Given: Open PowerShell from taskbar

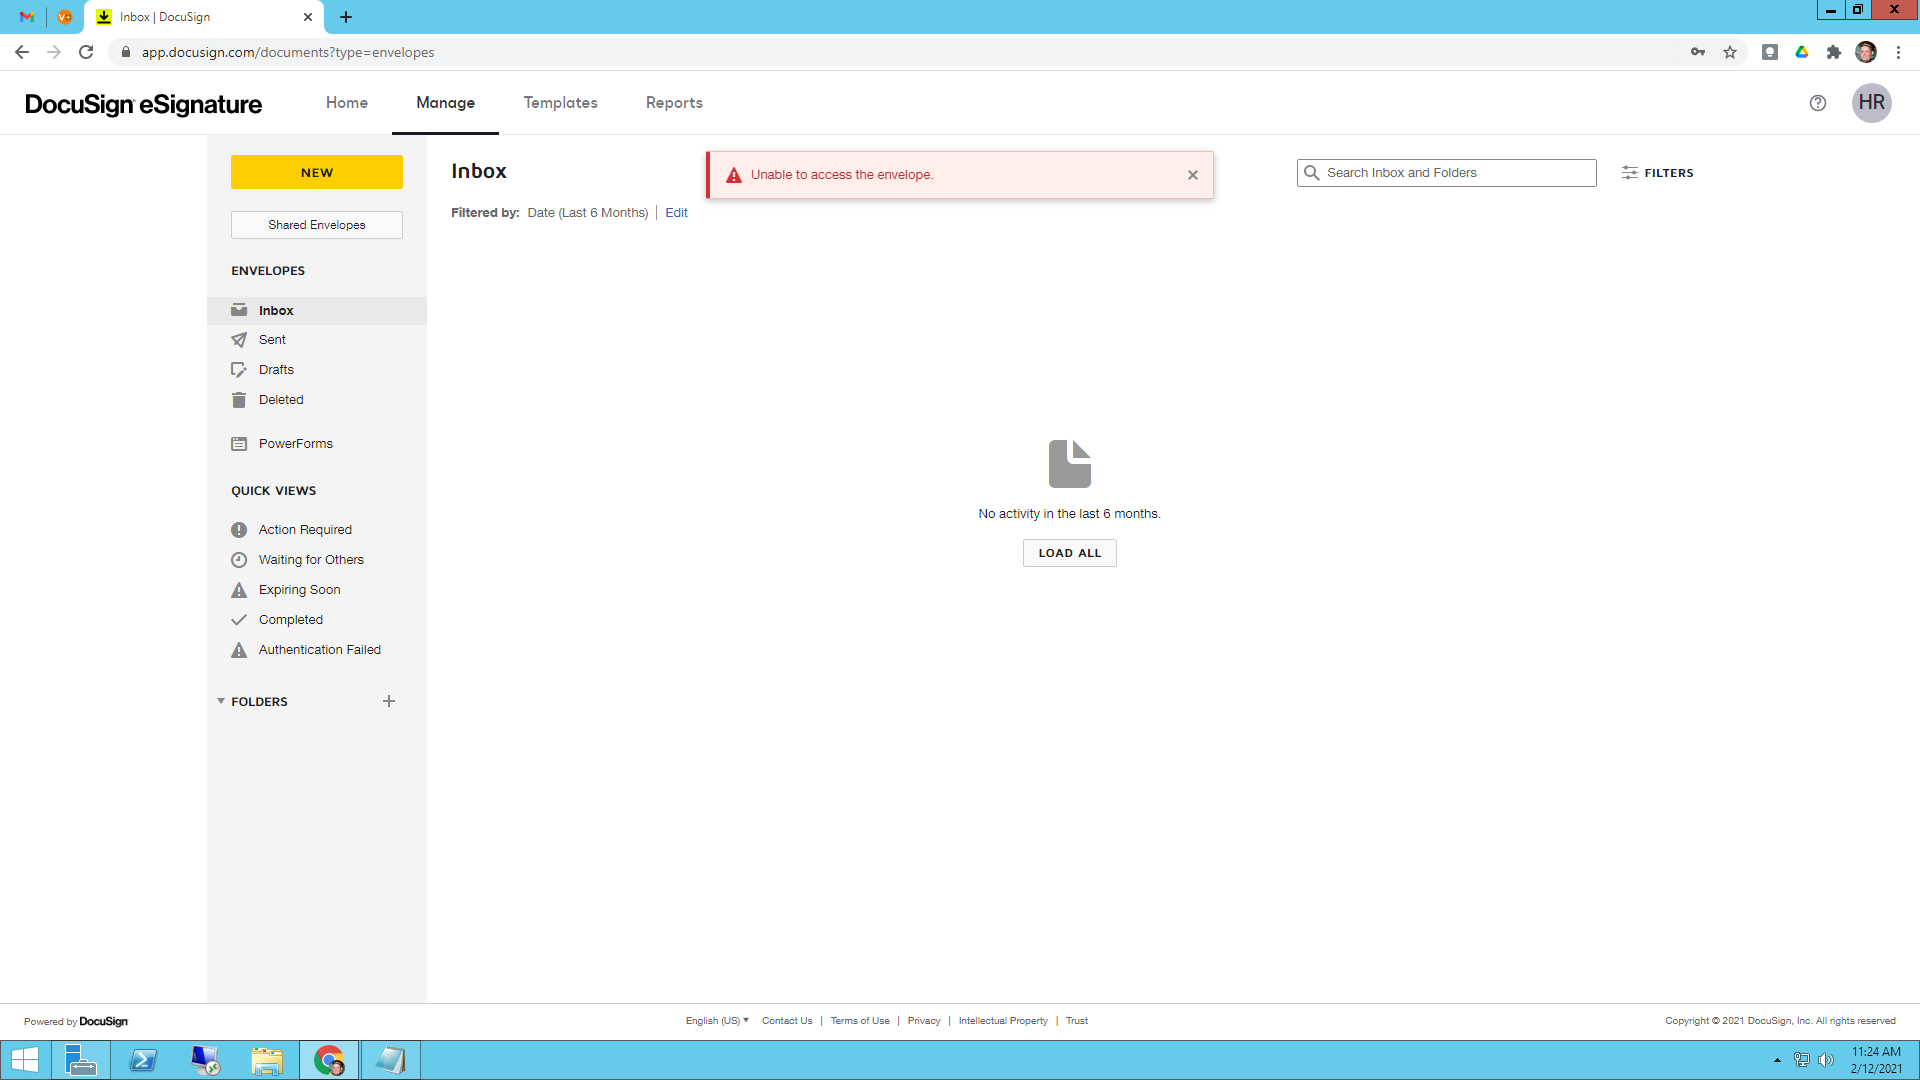Looking at the screenshot, I should [143, 1060].
